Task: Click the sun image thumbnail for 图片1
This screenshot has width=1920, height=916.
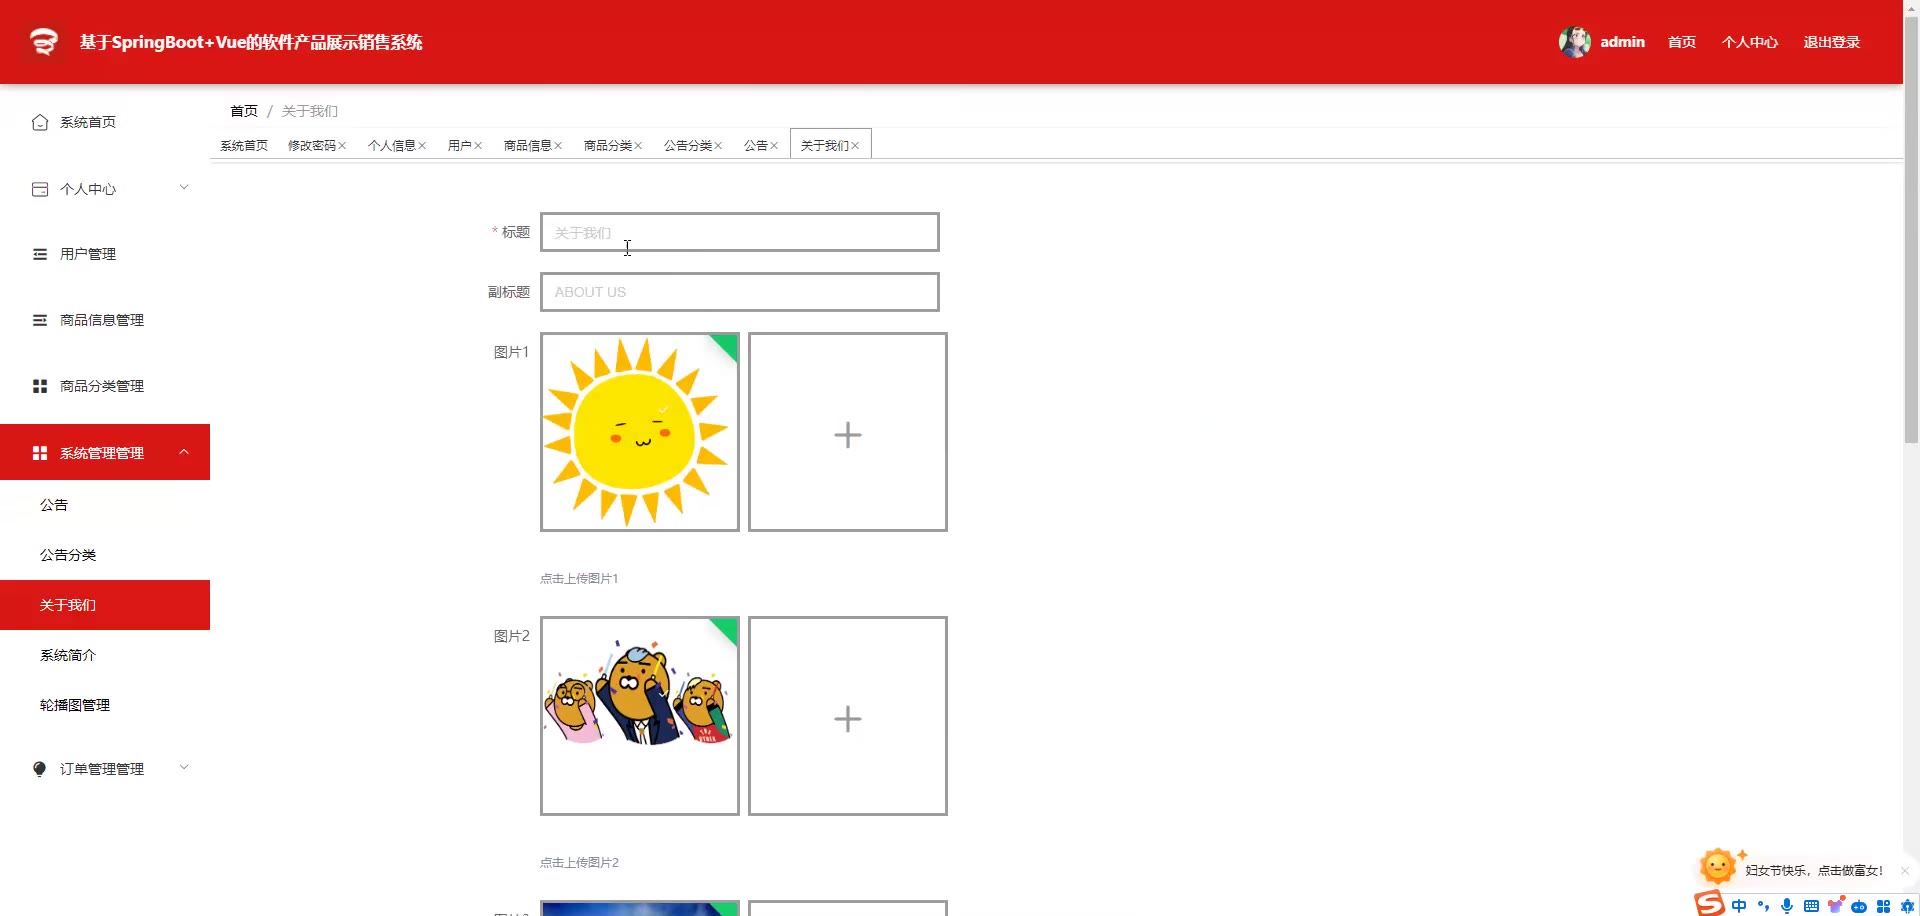Action: [640, 432]
